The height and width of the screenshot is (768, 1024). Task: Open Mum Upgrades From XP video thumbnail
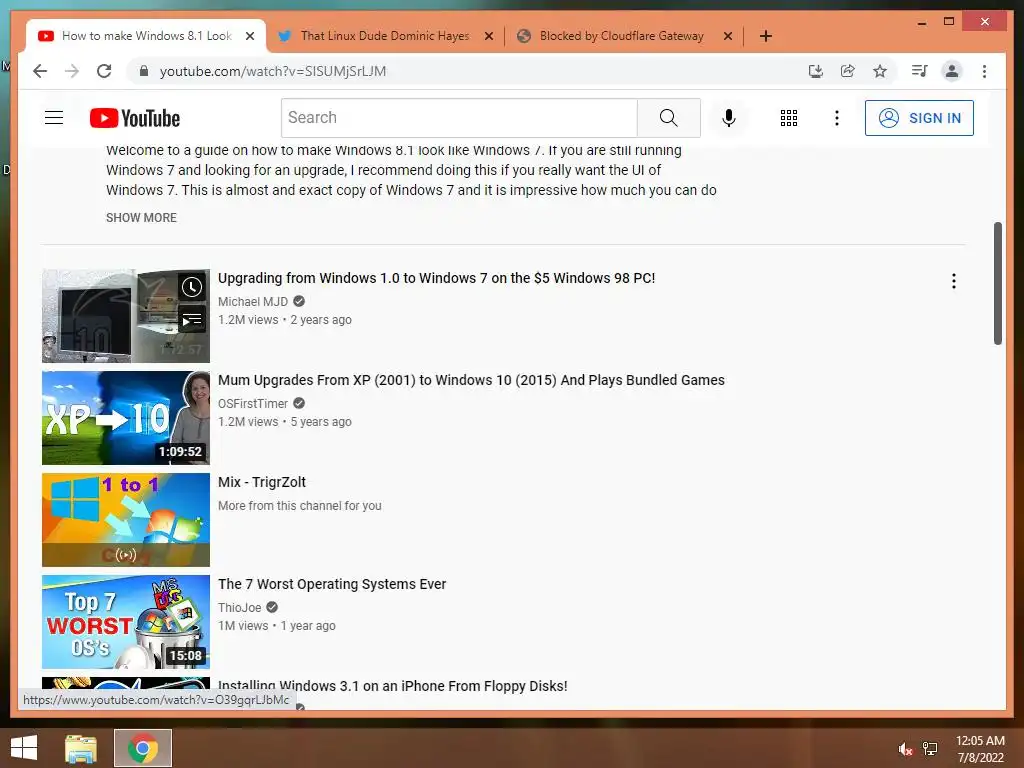pos(126,418)
